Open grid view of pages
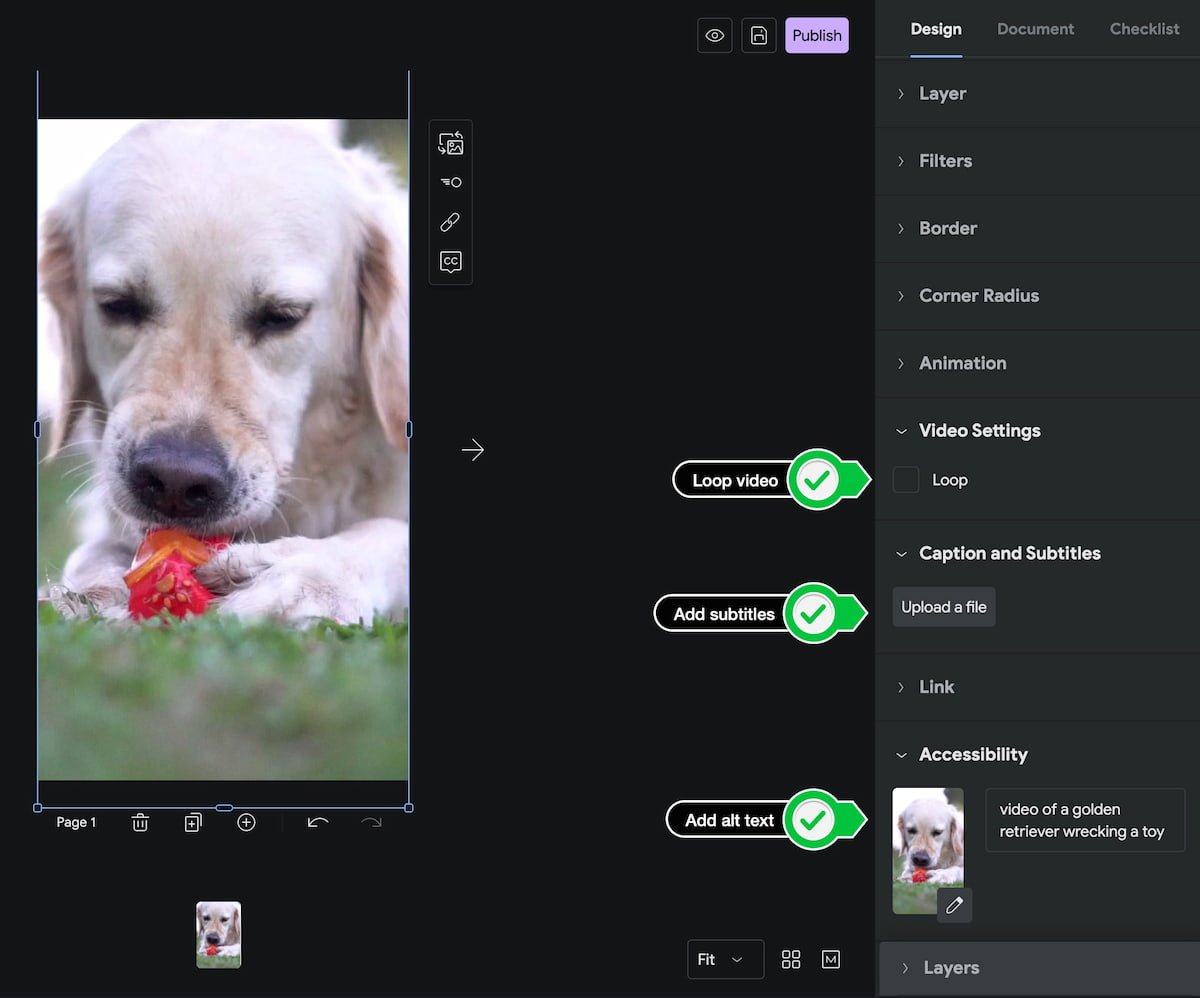 [791, 959]
